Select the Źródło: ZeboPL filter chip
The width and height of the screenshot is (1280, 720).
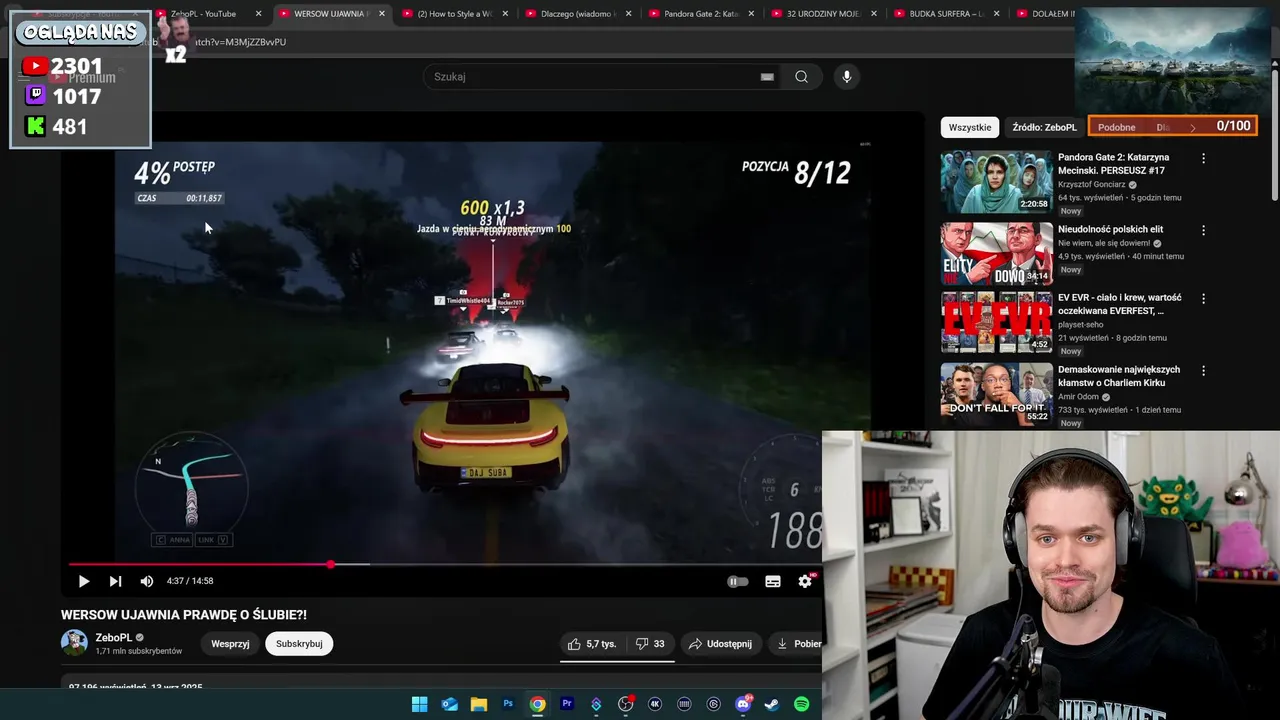coord(1044,127)
